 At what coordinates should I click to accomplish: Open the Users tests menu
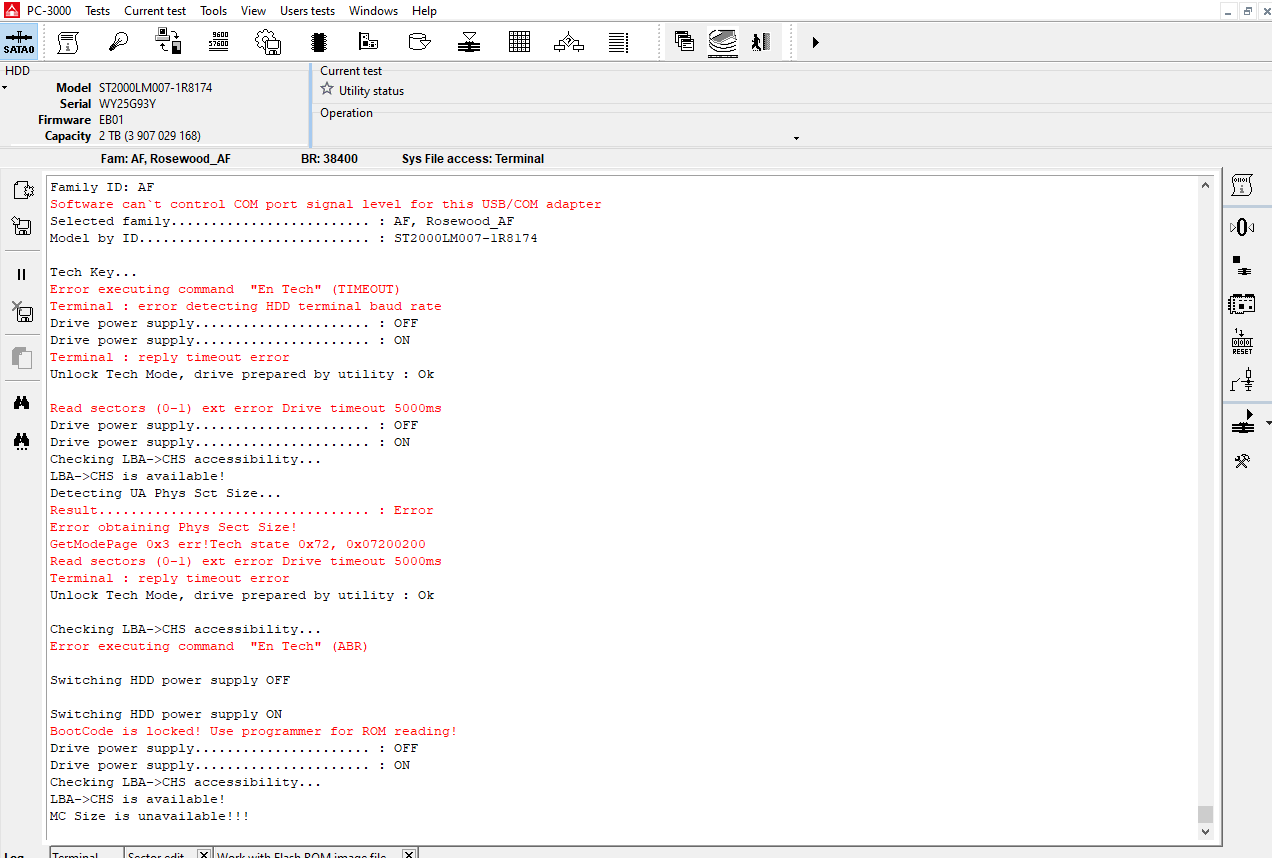click(308, 11)
